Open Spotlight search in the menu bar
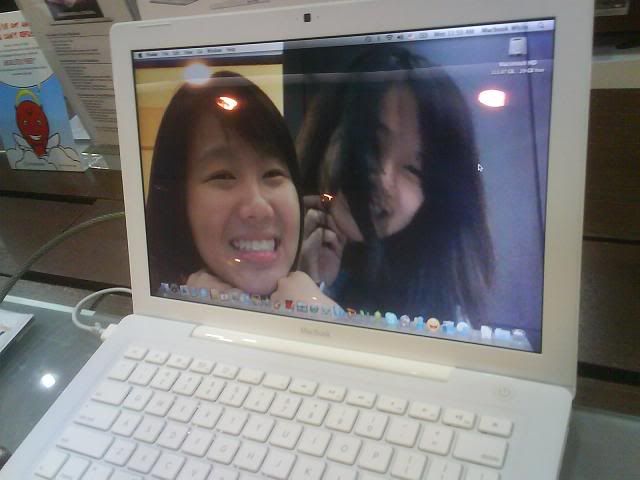 pos(542,25)
